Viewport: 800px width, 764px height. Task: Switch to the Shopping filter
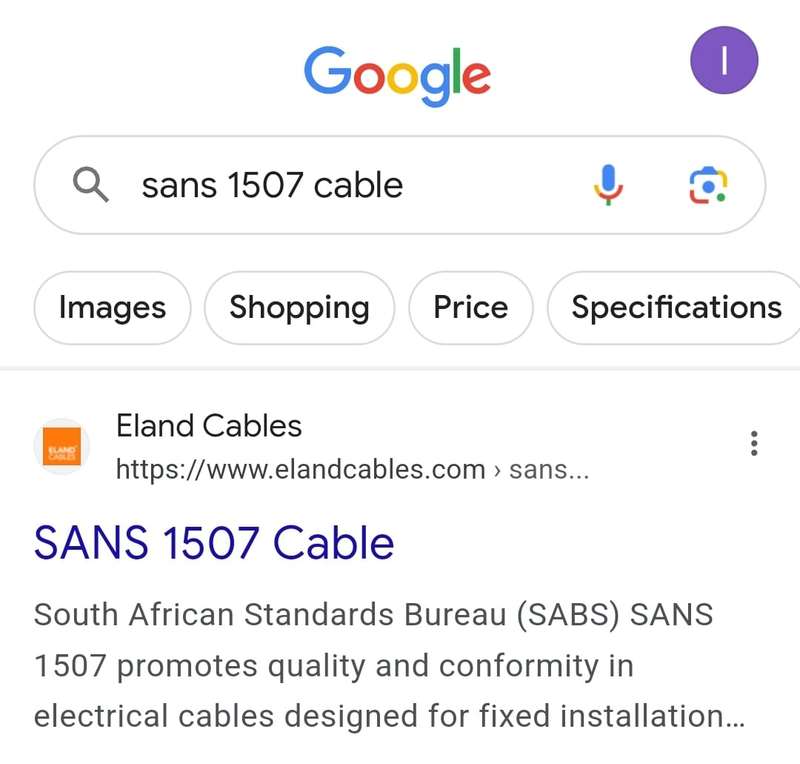pyautogui.click(x=299, y=308)
